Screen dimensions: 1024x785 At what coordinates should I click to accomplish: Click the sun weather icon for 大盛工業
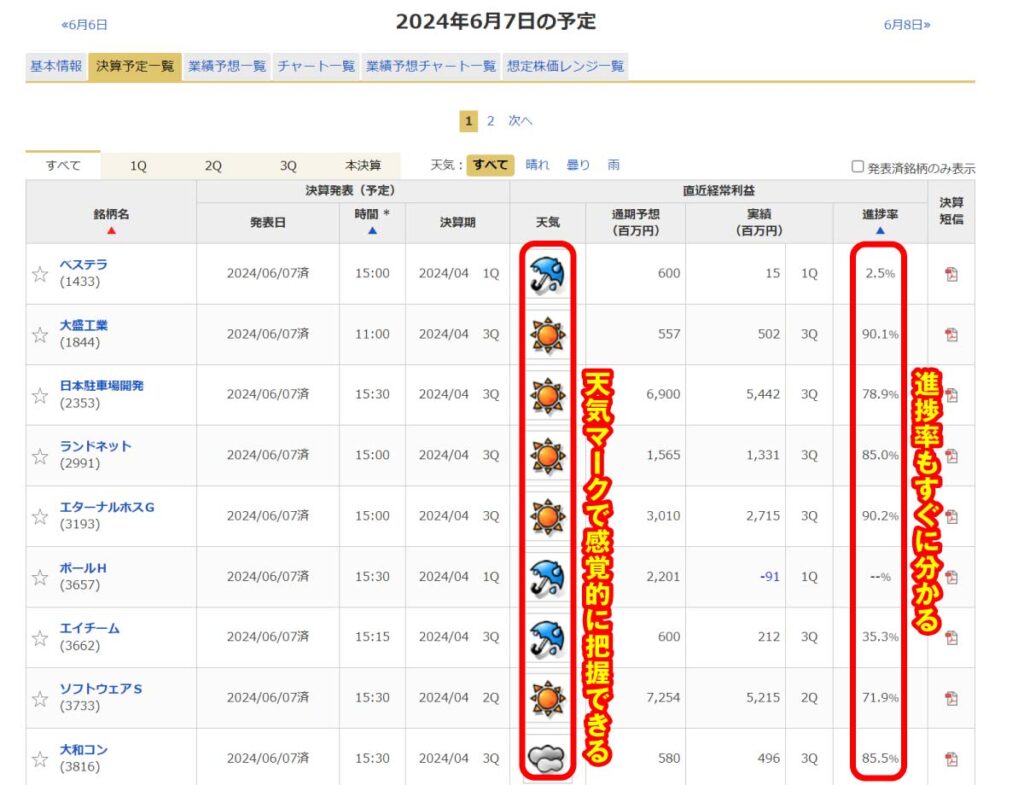point(547,334)
